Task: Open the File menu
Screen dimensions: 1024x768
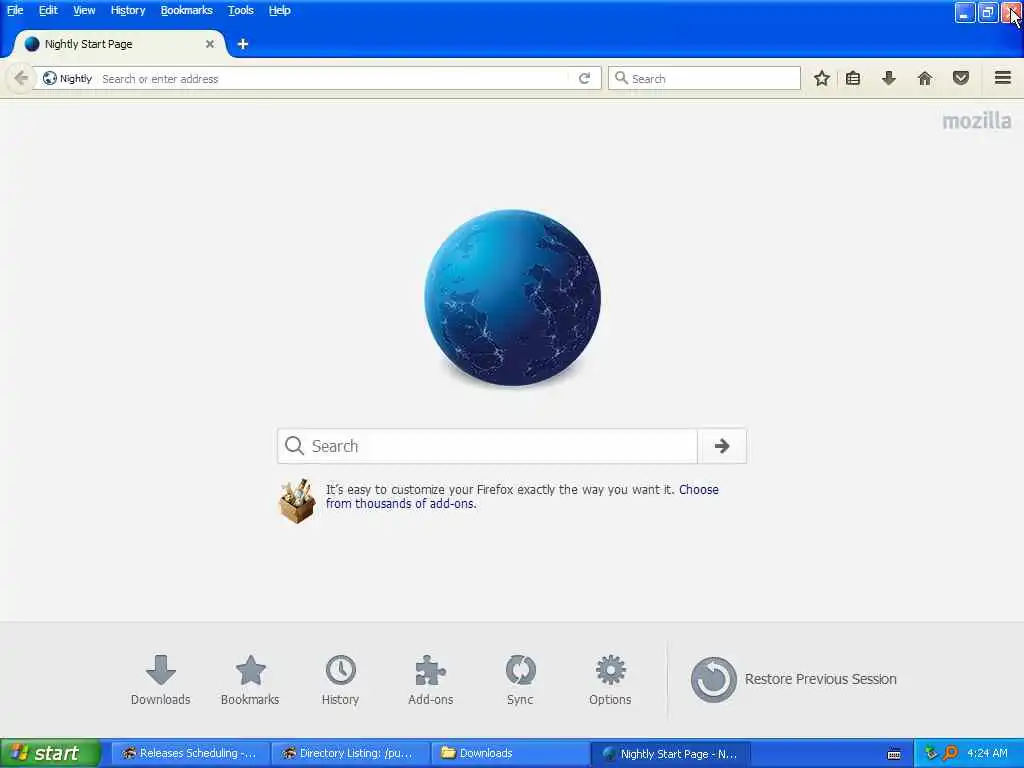Action: point(15,10)
